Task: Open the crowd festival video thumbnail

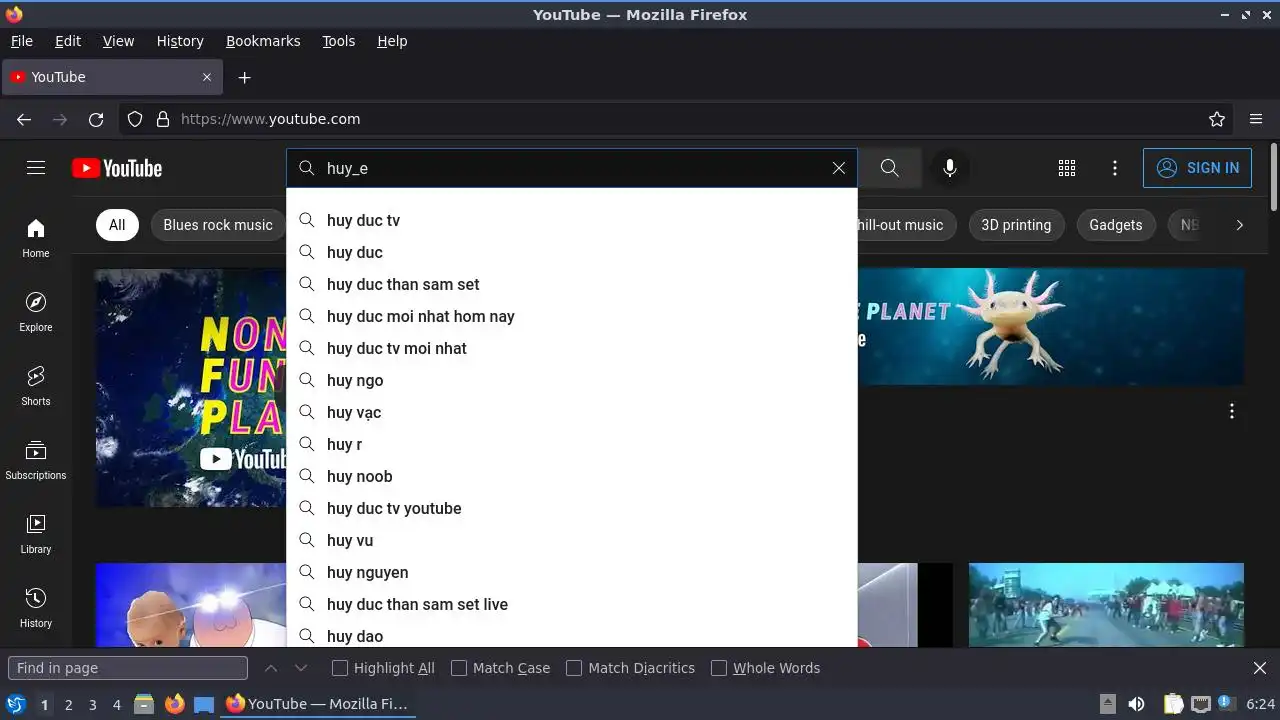Action: pyautogui.click(x=1106, y=604)
